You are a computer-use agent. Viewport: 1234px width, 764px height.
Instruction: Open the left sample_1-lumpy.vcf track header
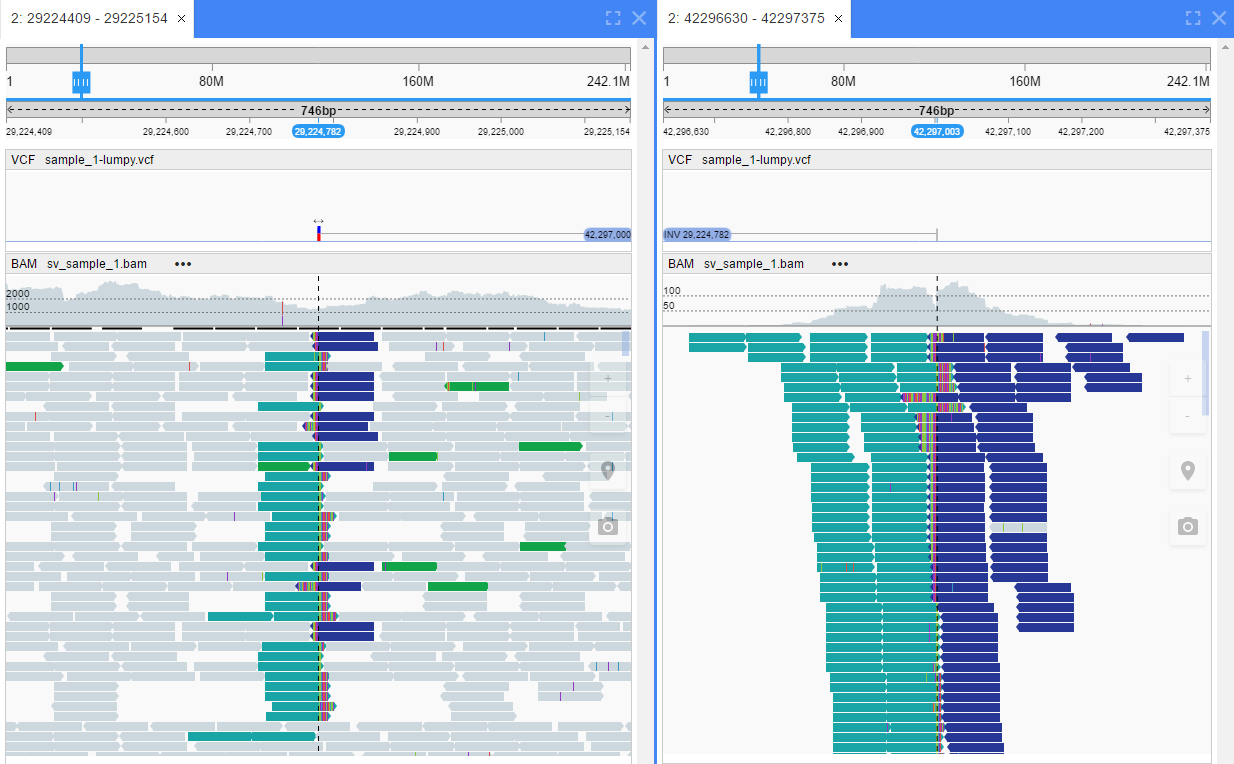click(x=99, y=160)
